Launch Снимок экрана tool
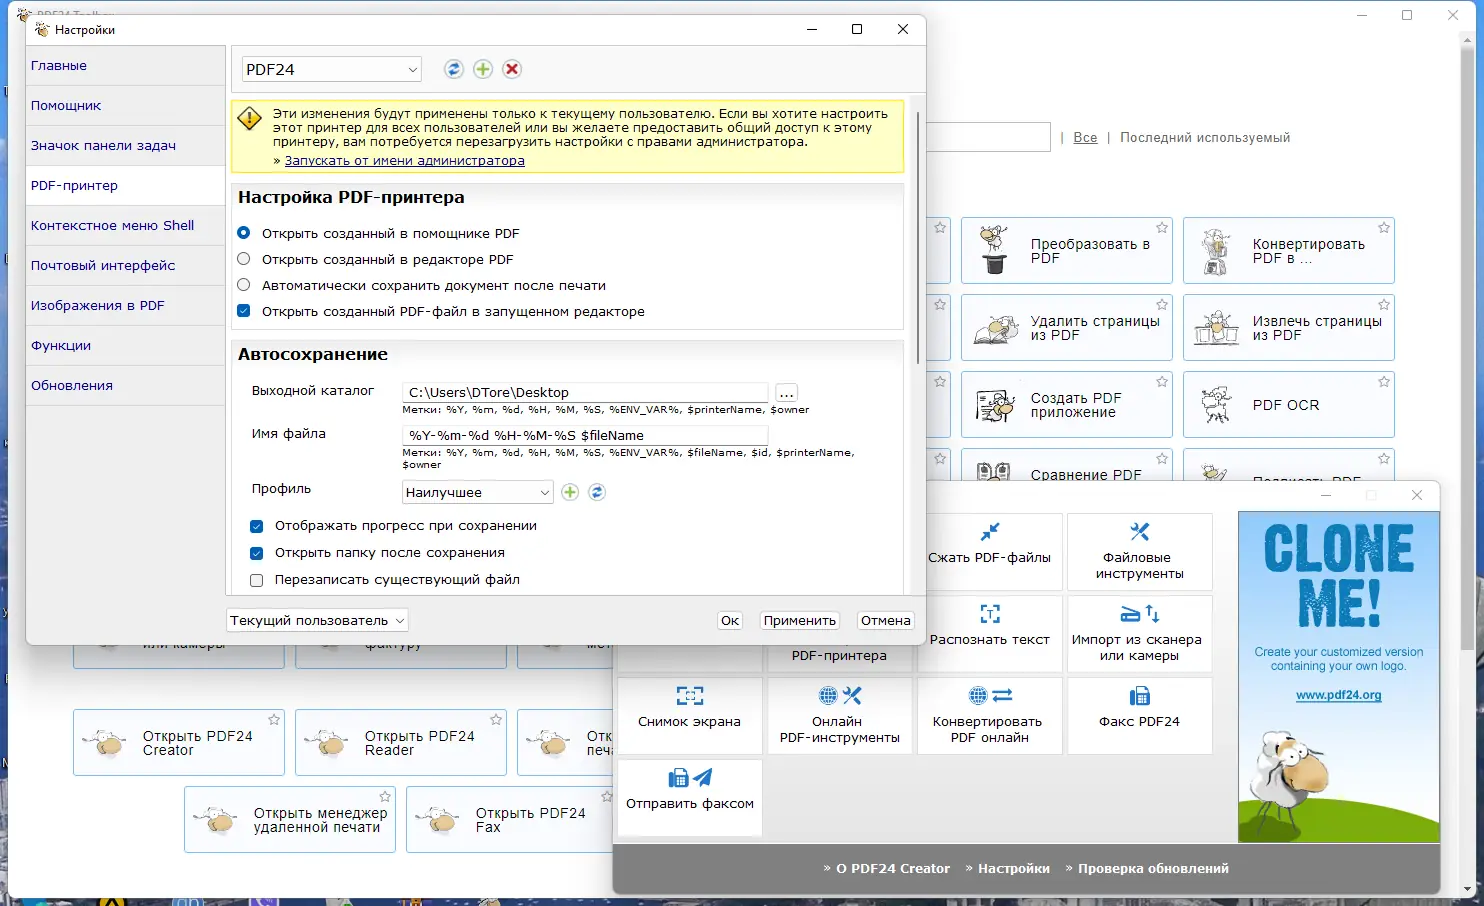The image size is (1484, 906). [690, 716]
